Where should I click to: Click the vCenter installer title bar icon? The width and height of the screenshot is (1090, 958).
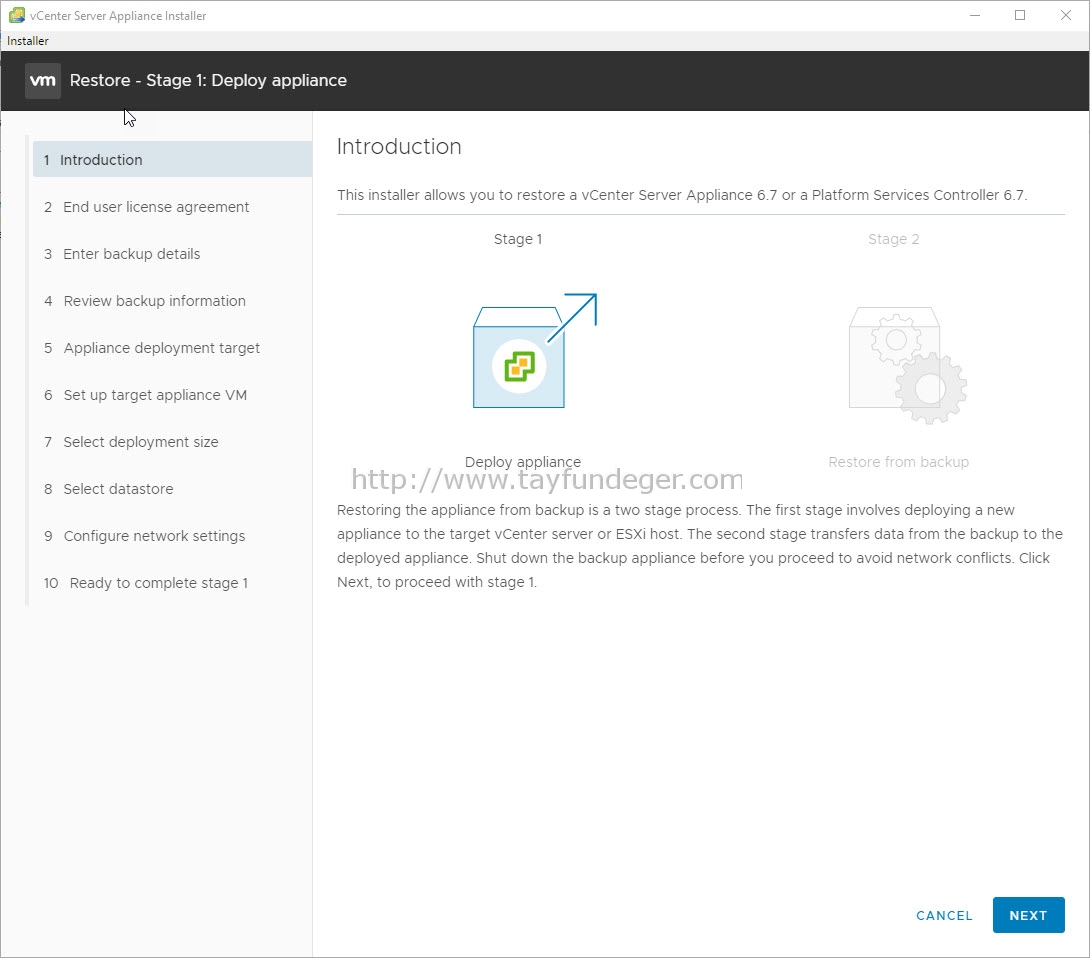click(x=17, y=15)
